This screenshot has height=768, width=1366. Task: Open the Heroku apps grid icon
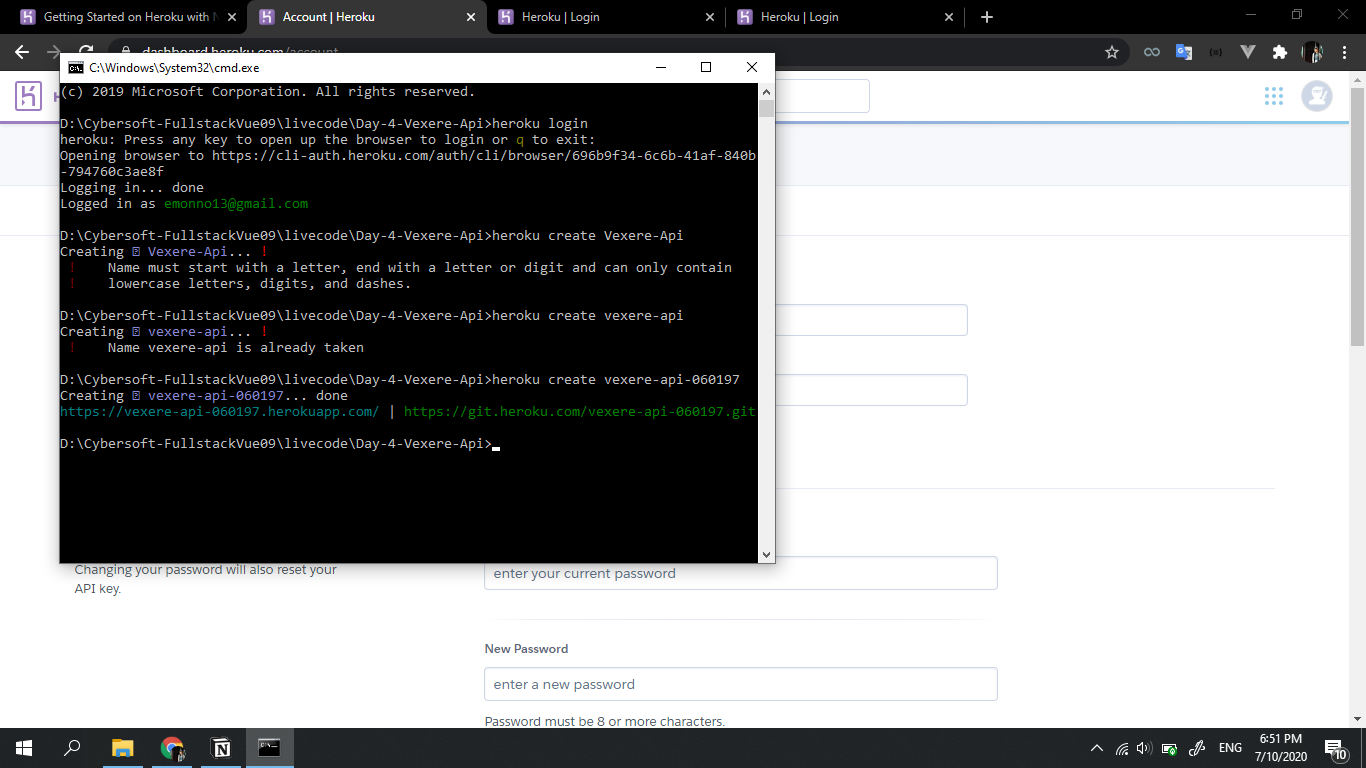click(x=1274, y=96)
